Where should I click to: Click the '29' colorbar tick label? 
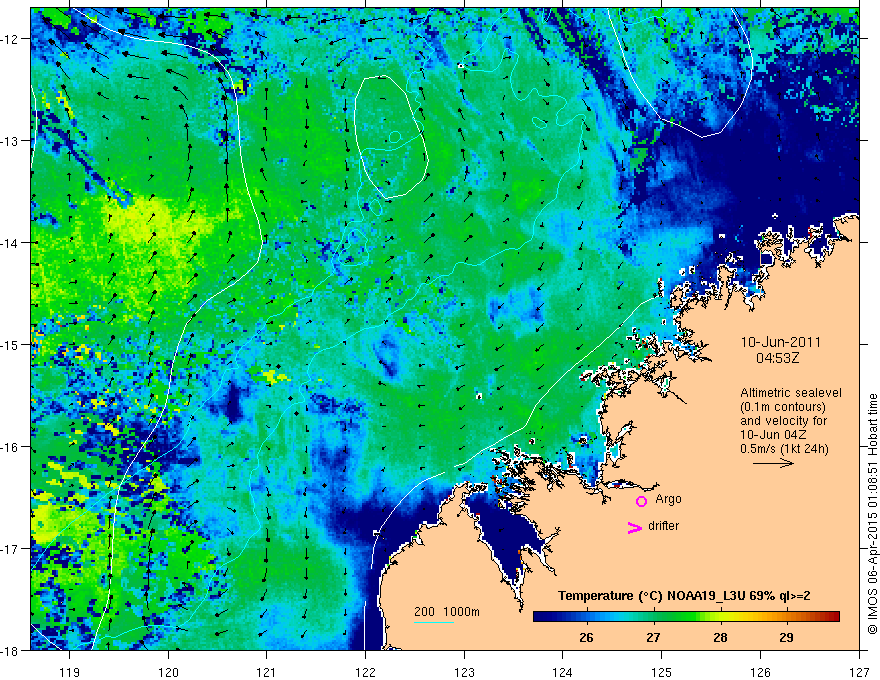pos(786,637)
